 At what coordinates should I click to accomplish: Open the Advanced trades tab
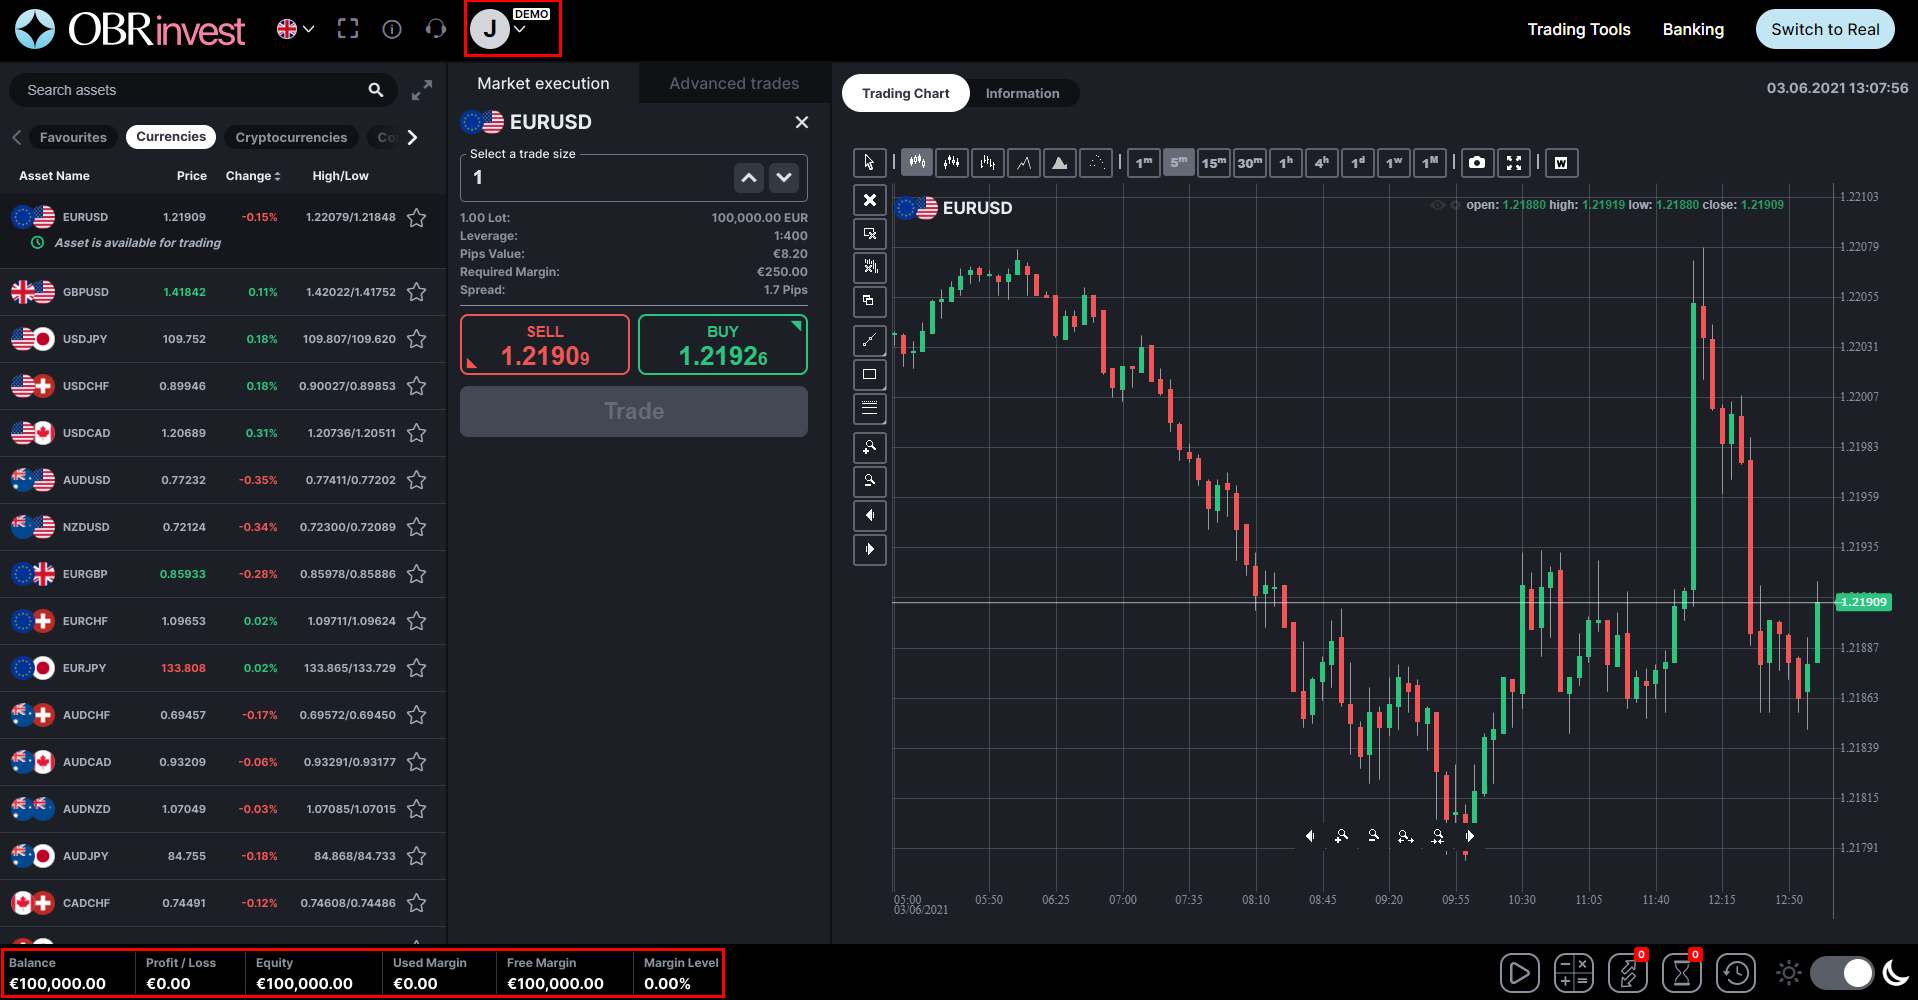tap(733, 83)
